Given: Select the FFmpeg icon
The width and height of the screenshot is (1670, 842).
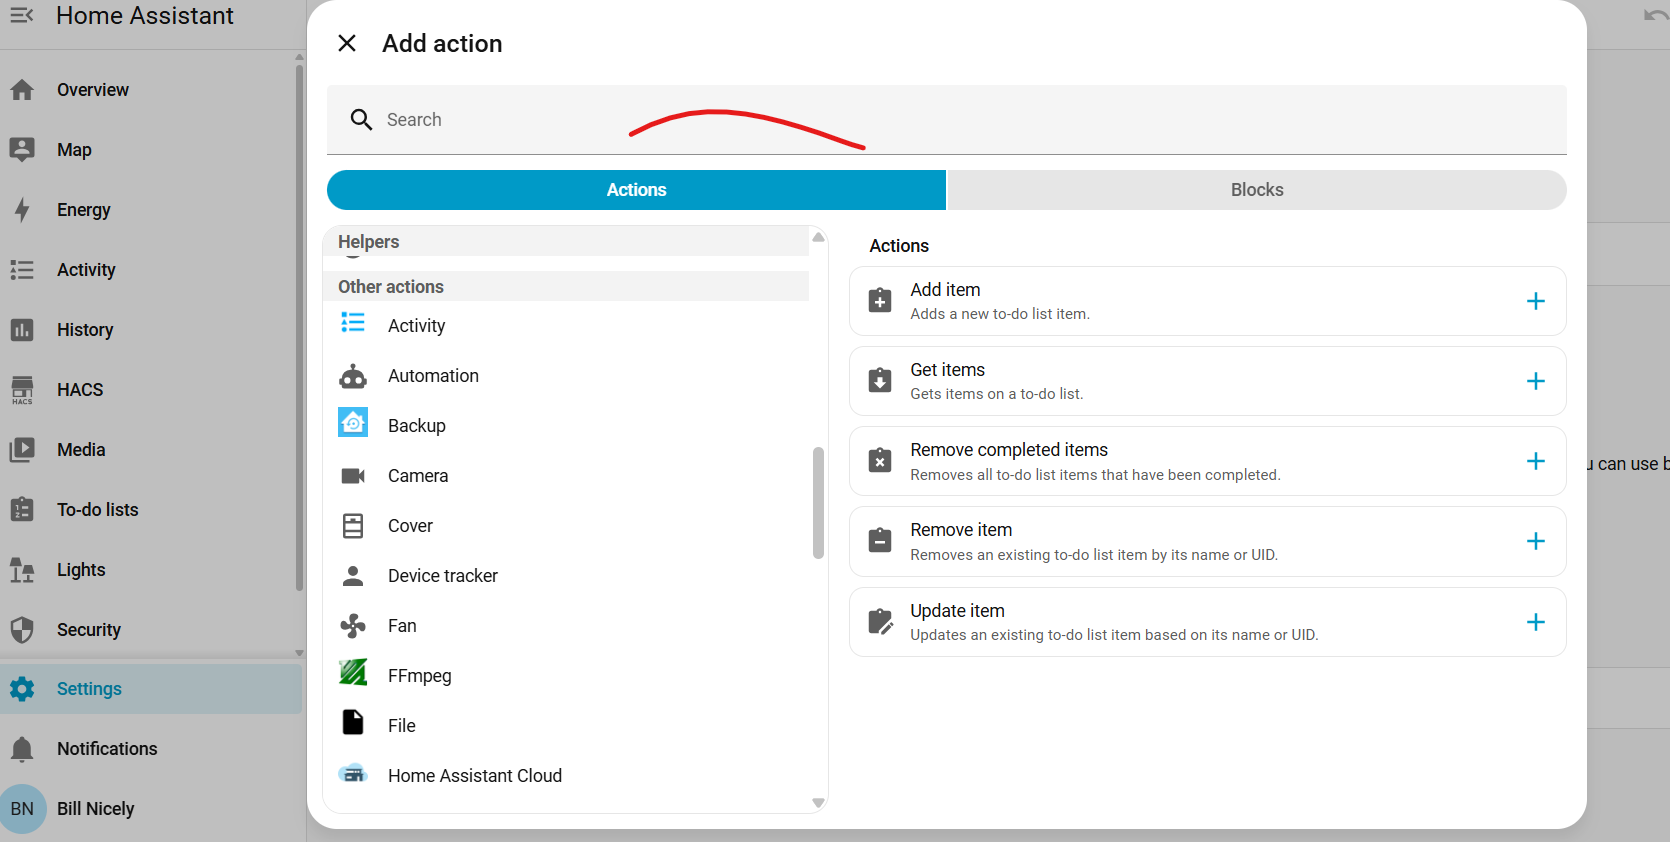Looking at the screenshot, I should (353, 672).
